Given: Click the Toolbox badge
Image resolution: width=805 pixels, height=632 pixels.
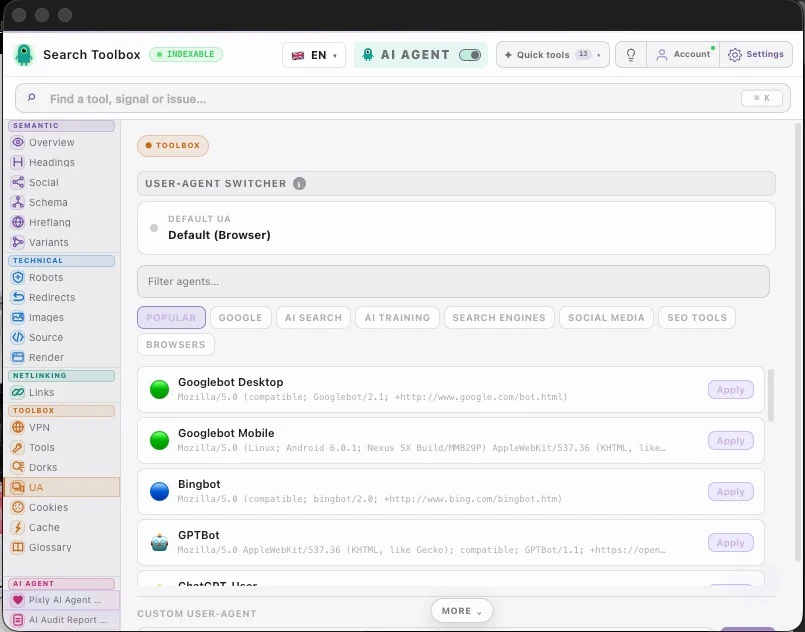Looking at the screenshot, I should (x=173, y=145).
